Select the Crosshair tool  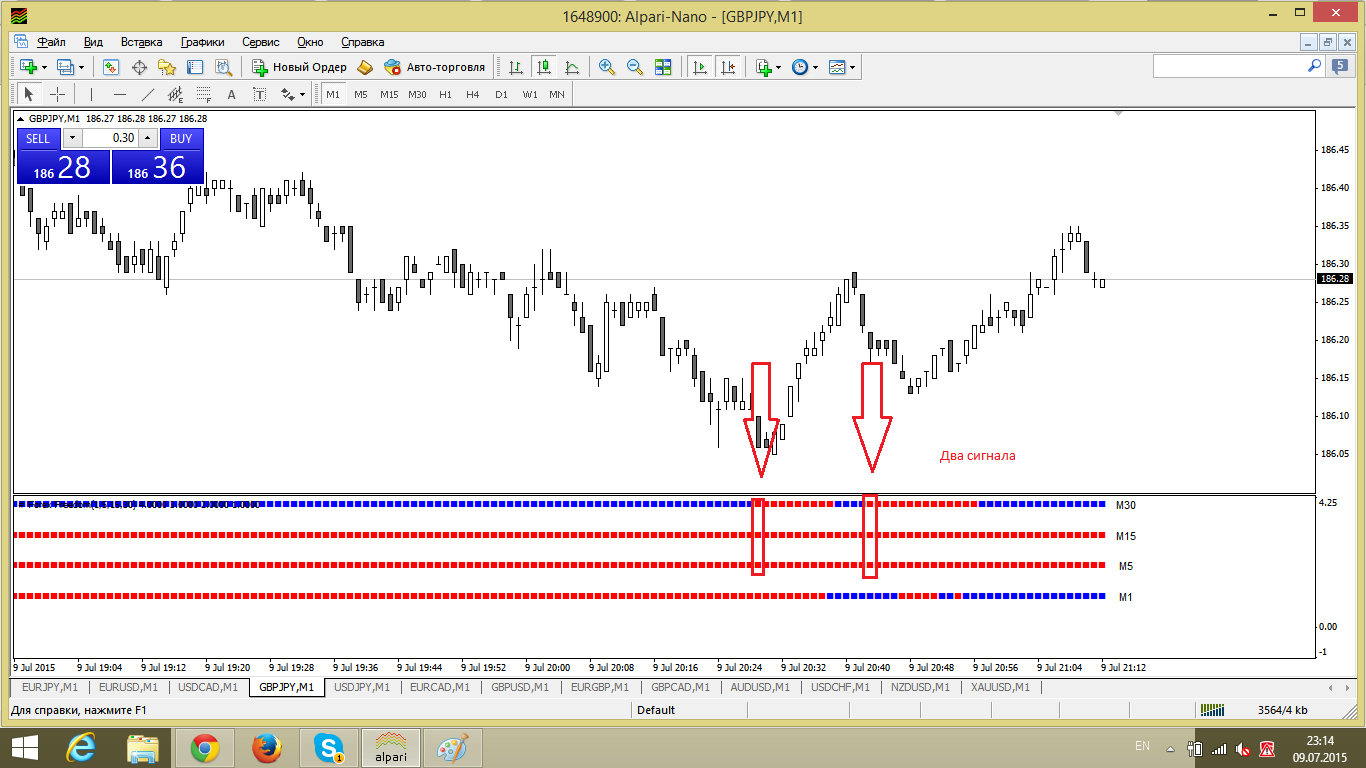58,94
